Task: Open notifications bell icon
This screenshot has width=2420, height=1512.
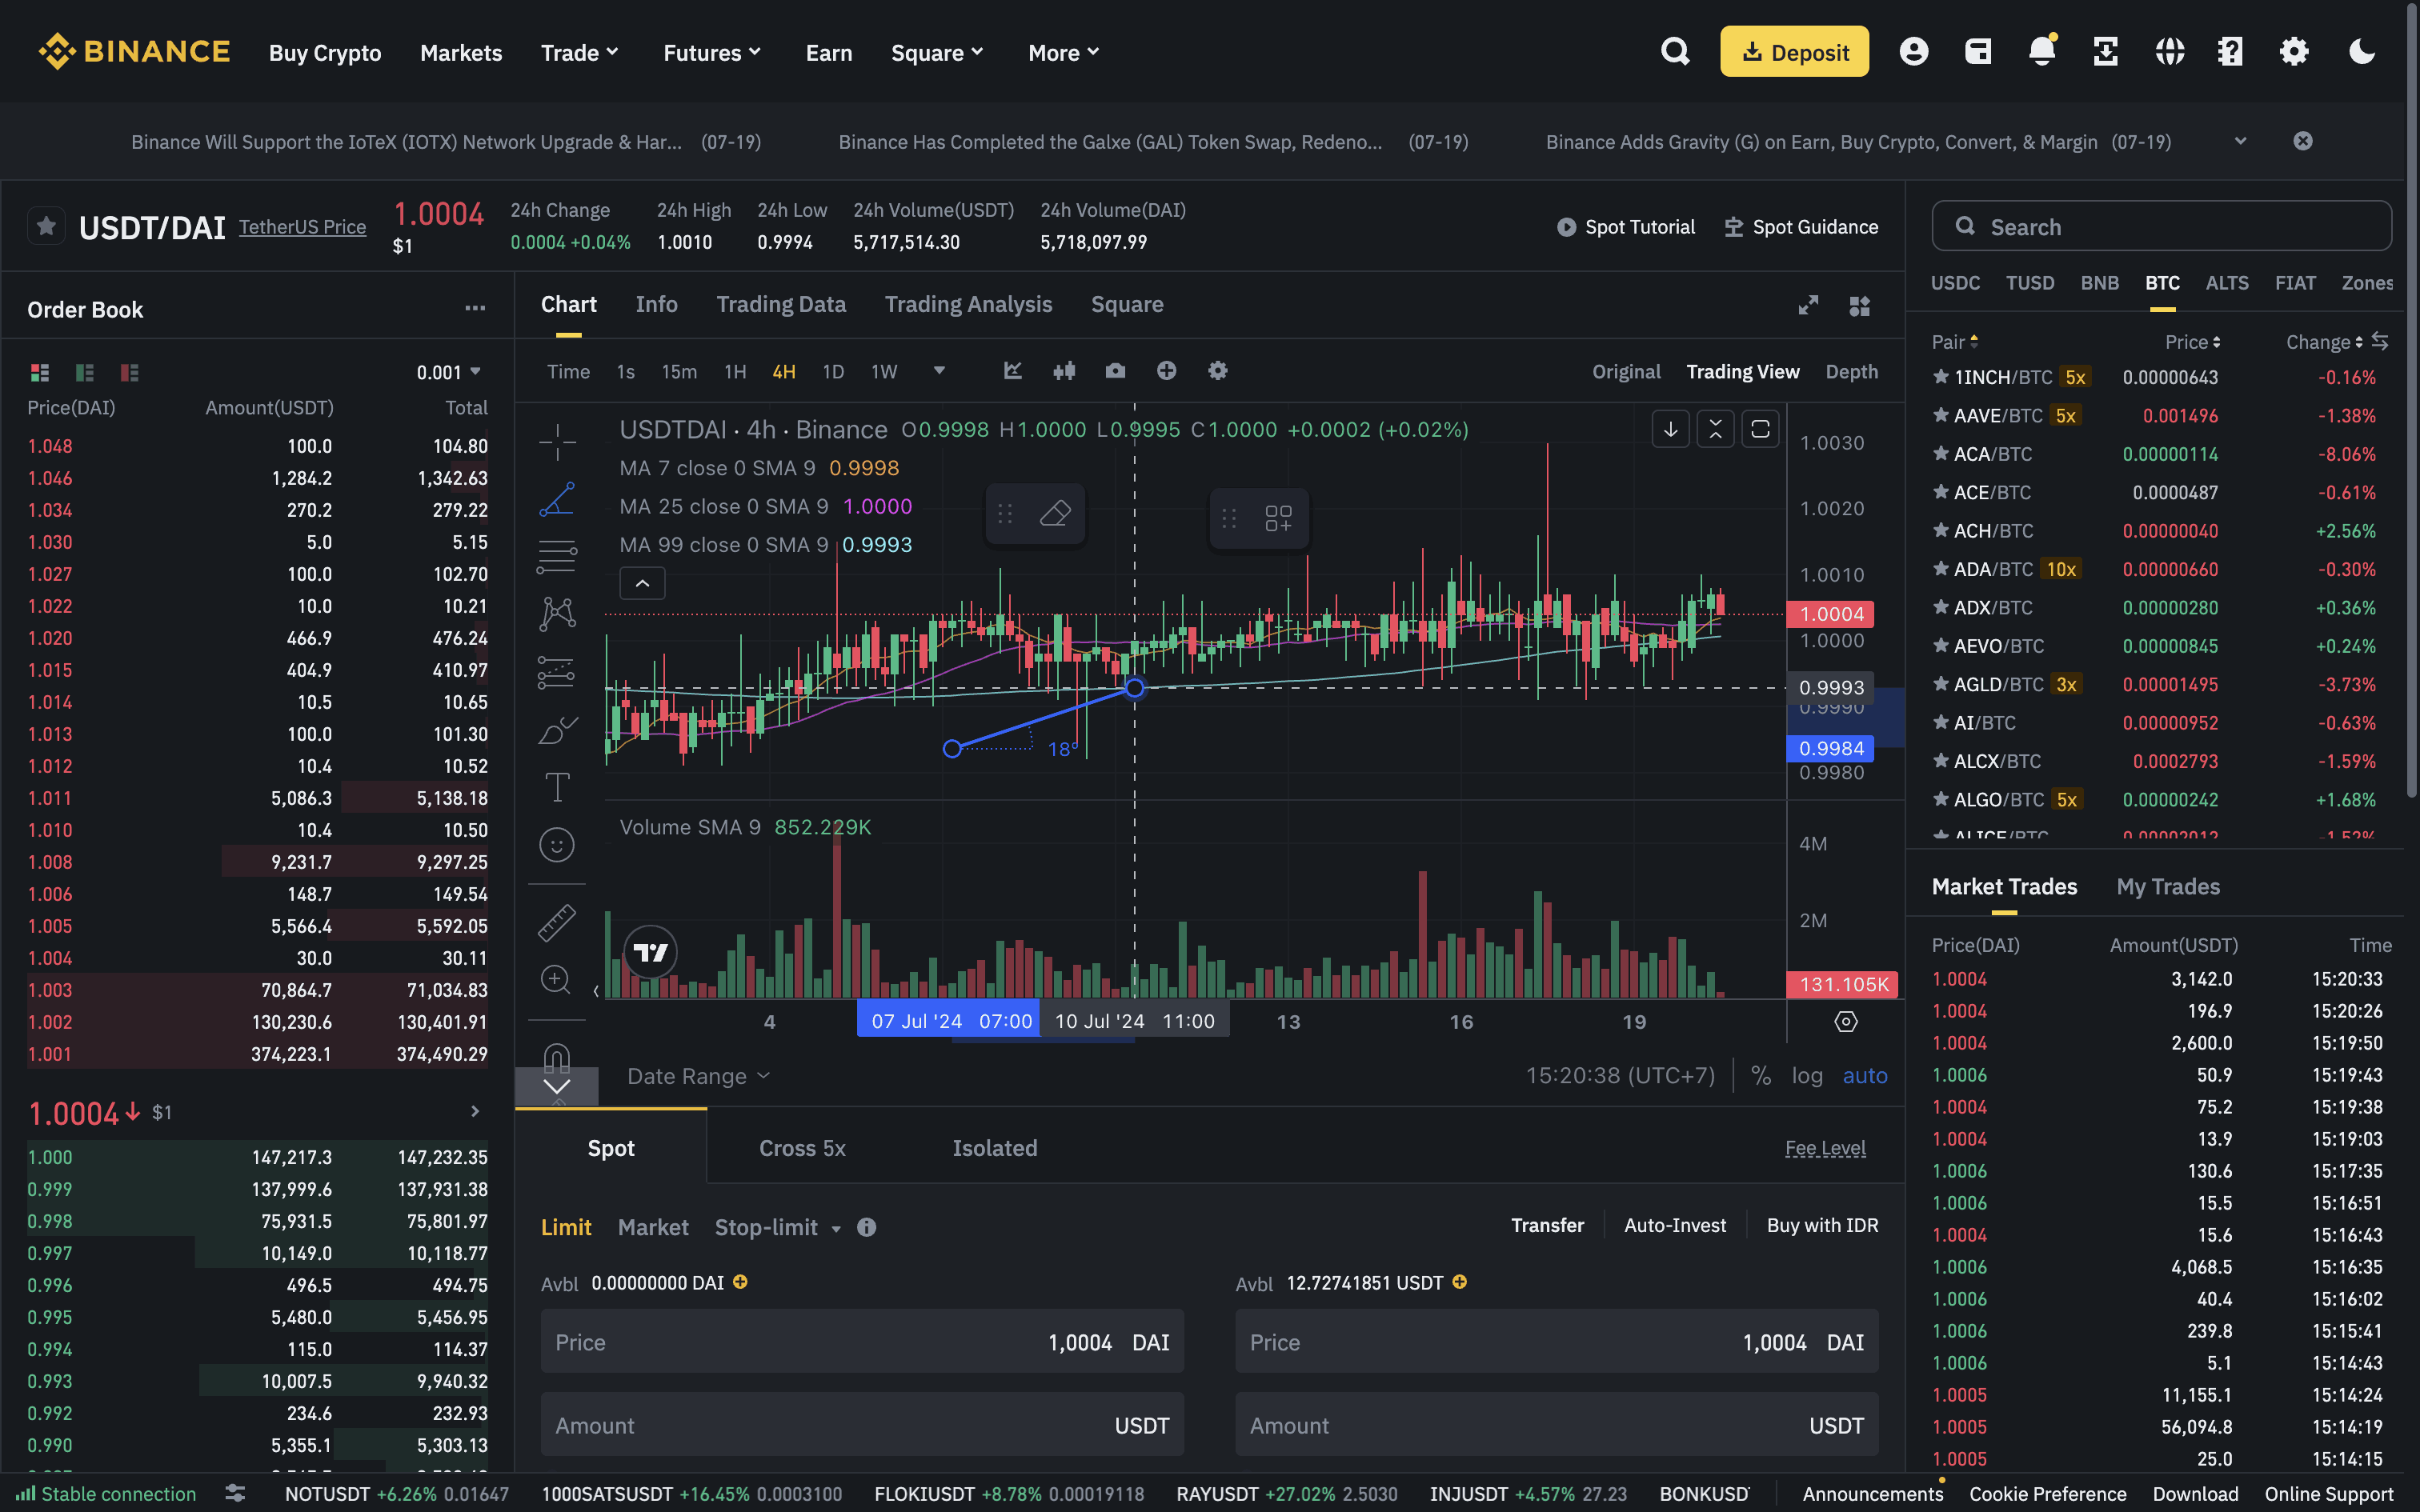Action: [x=2041, y=52]
